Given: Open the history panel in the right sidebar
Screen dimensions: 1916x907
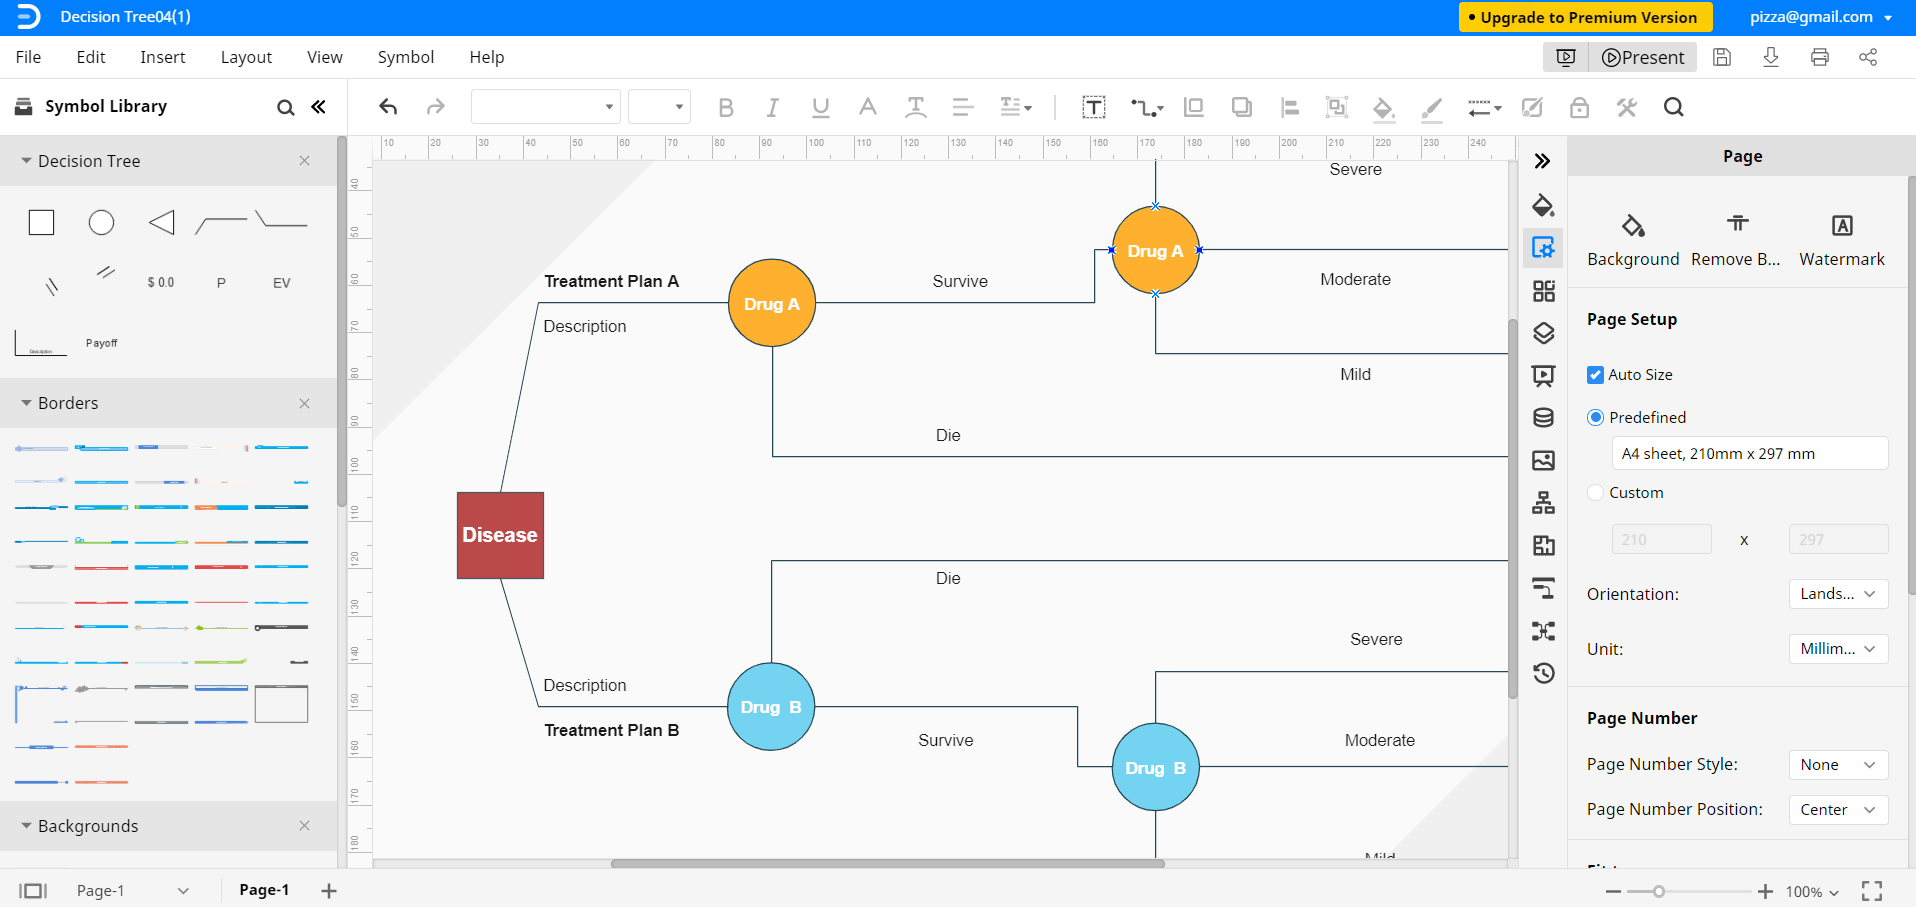Looking at the screenshot, I should (1543, 673).
